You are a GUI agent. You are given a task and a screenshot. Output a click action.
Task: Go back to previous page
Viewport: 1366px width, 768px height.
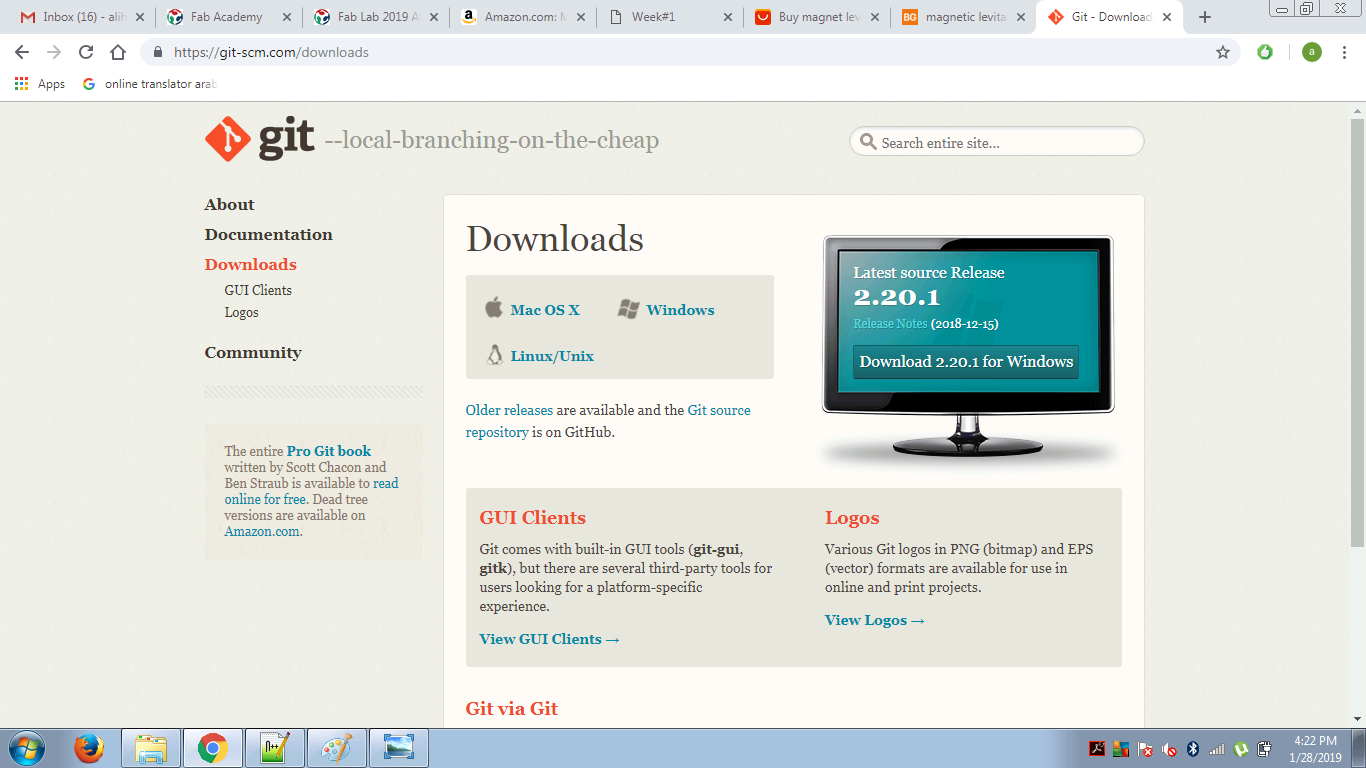tap(22, 52)
